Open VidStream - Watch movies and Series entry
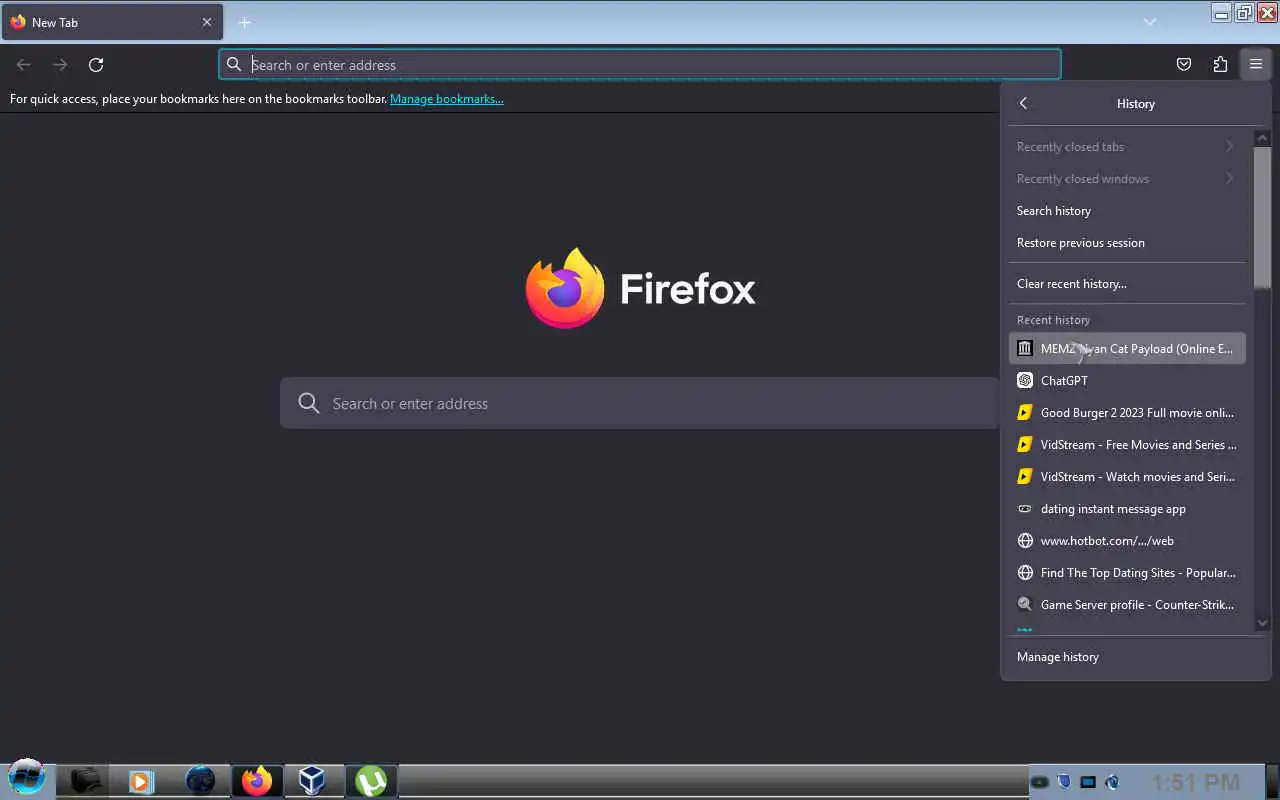Viewport: 1280px width, 800px height. [x=1127, y=477]
